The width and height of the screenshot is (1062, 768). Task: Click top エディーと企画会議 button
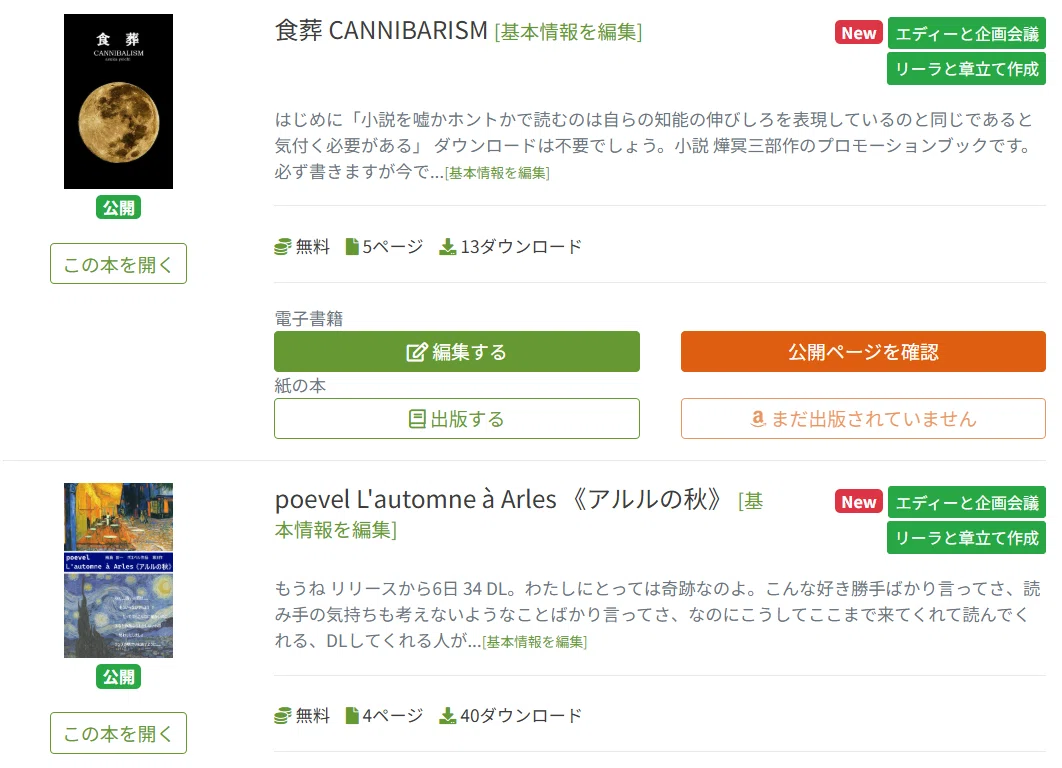[967, 33]
